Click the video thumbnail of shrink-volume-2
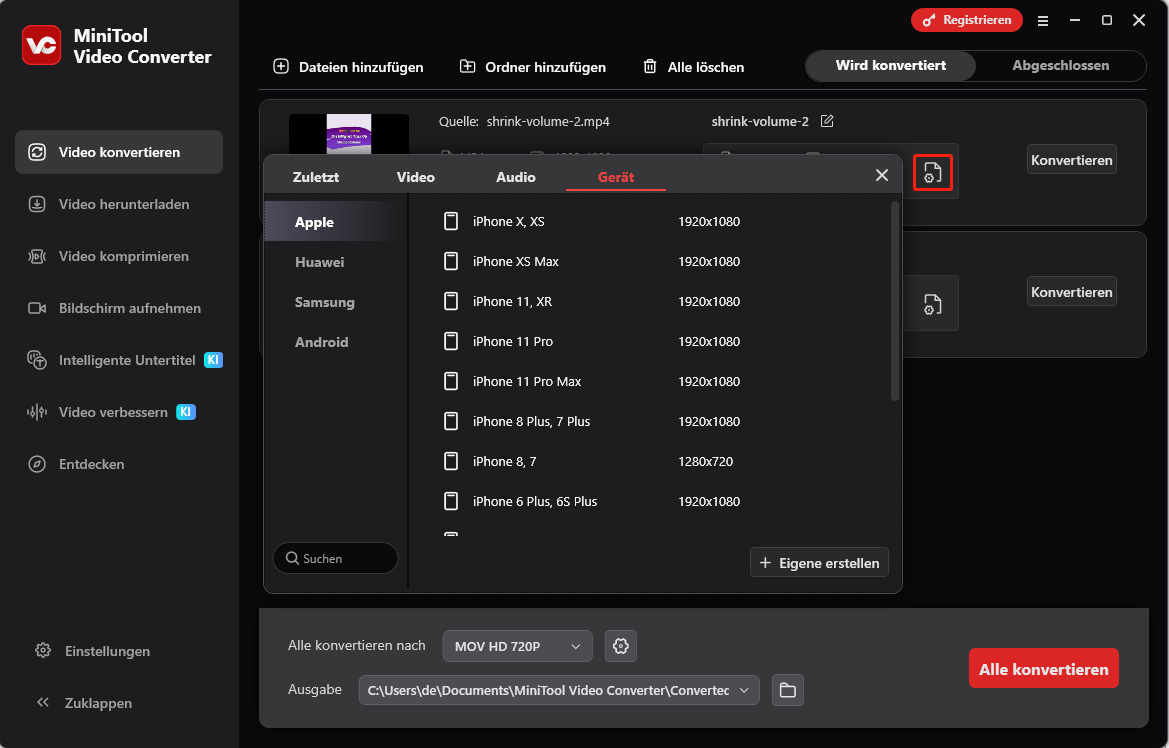 [x=349, y=134]
